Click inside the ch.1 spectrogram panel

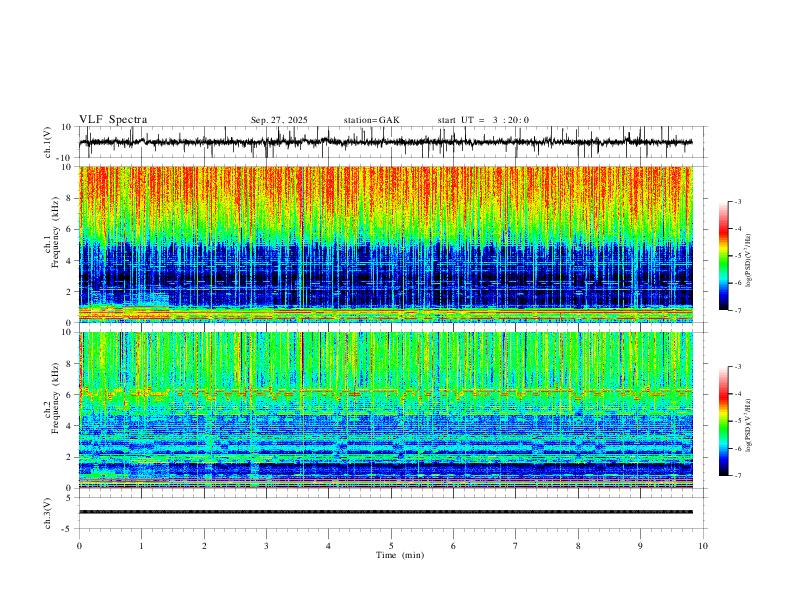pyautogui.click(x=386, y=244)
